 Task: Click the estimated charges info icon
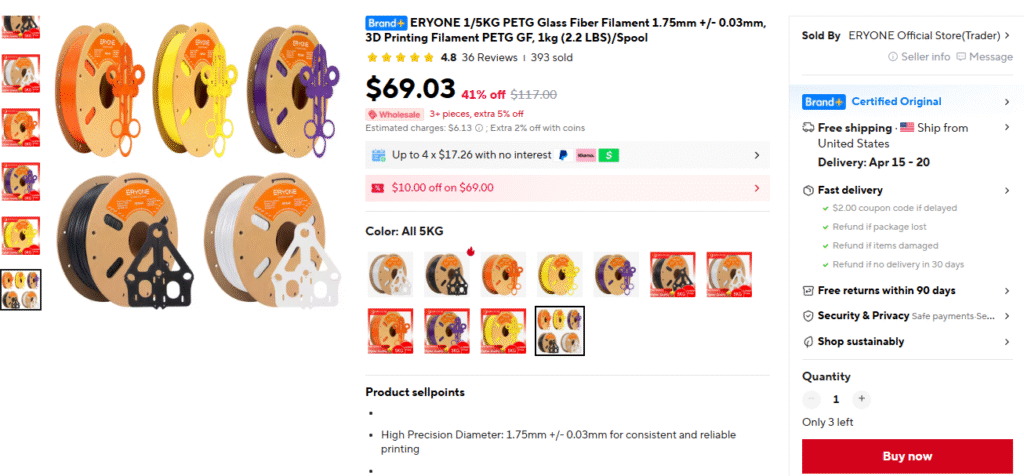(x=479, y=128)
